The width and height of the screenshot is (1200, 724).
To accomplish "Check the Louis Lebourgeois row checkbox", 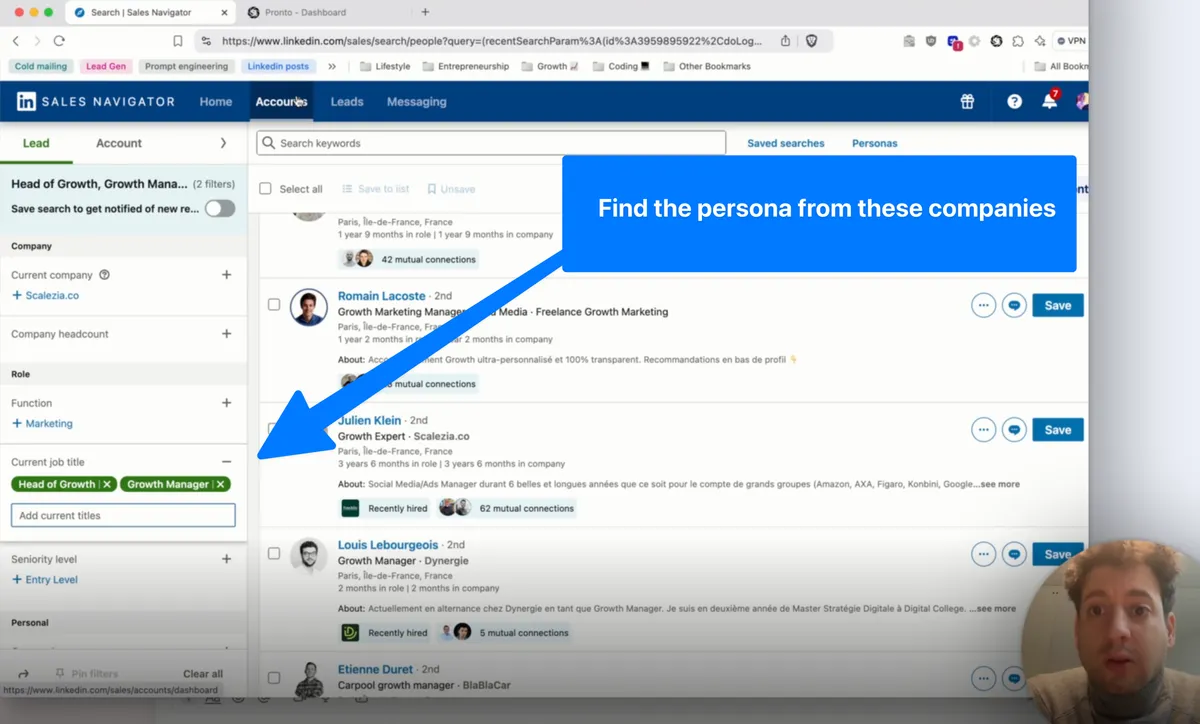I will pyautogui.click(x=274, y=553).
